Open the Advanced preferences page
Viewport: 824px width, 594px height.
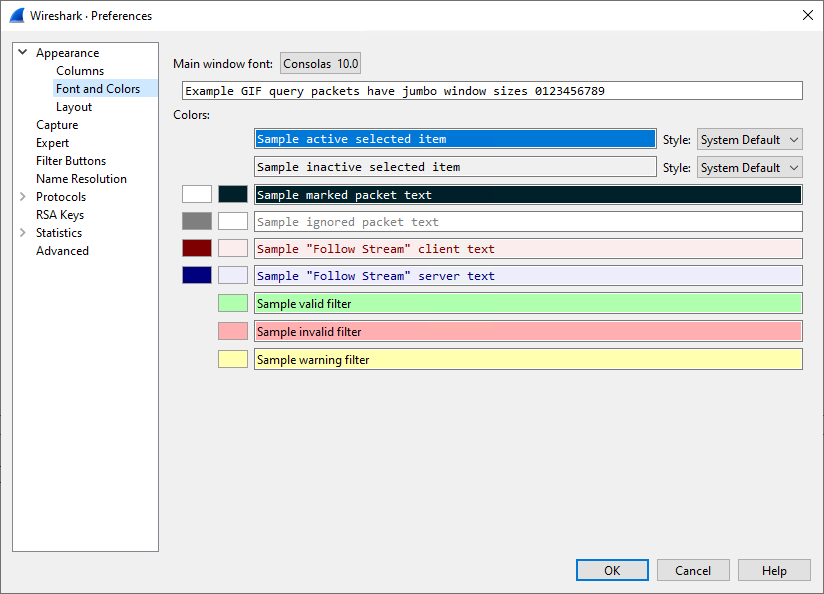click(62, 250)
